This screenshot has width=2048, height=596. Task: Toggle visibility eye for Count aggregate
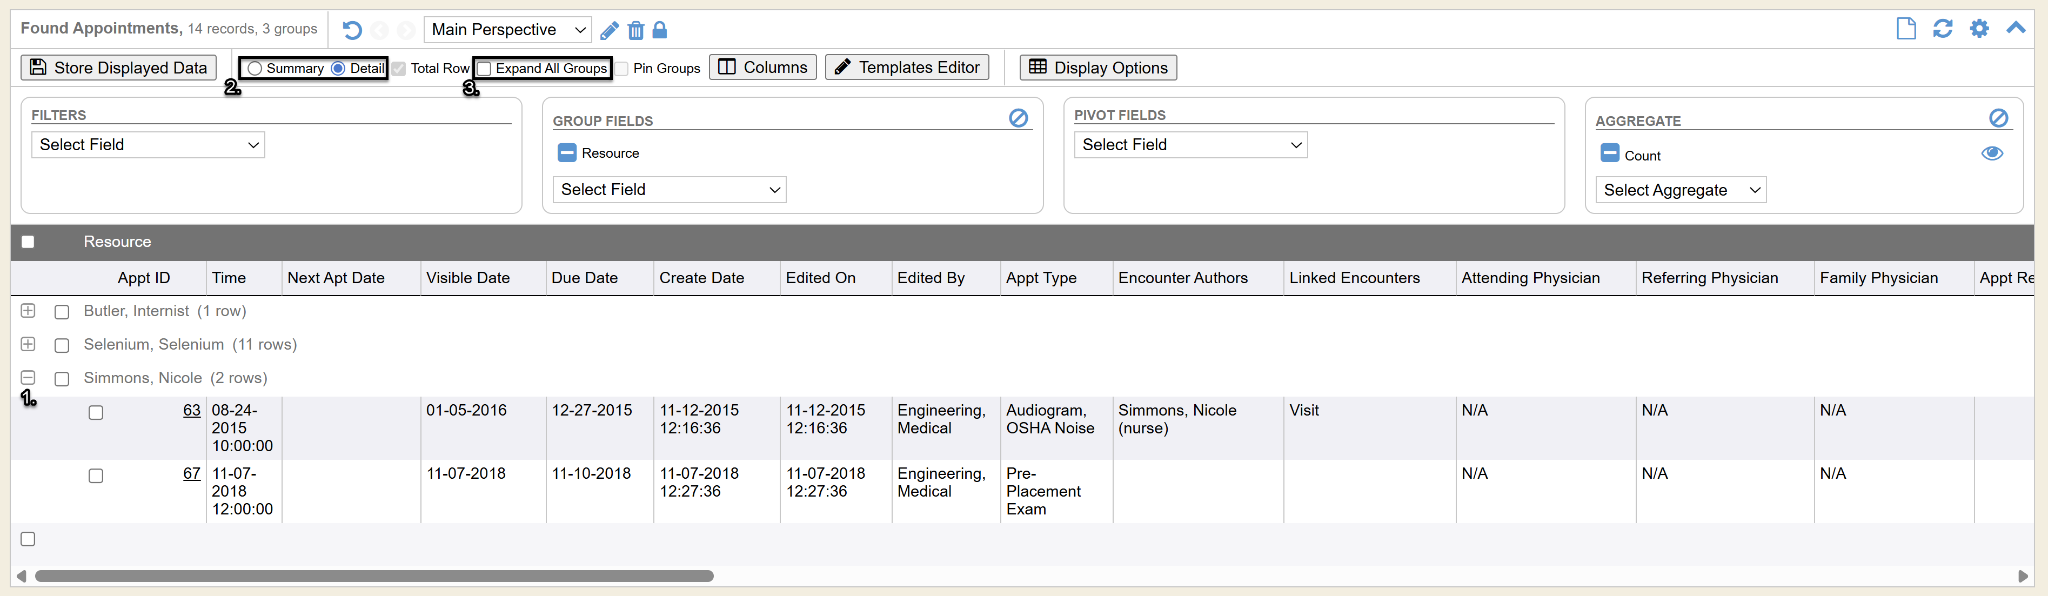tap(1992, 153)
